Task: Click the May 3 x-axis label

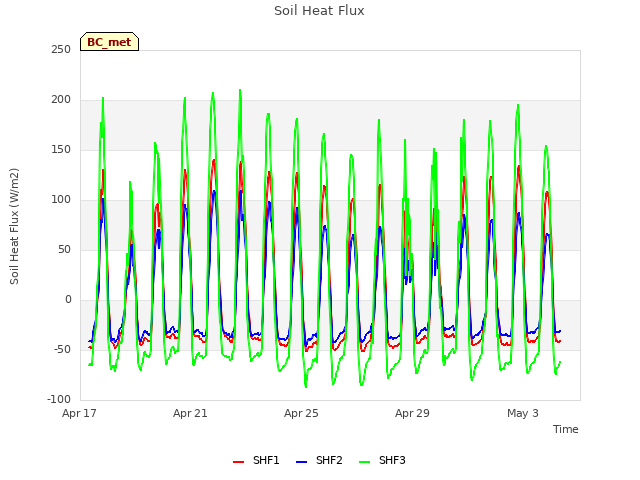Action: click(x=523, y=413)
